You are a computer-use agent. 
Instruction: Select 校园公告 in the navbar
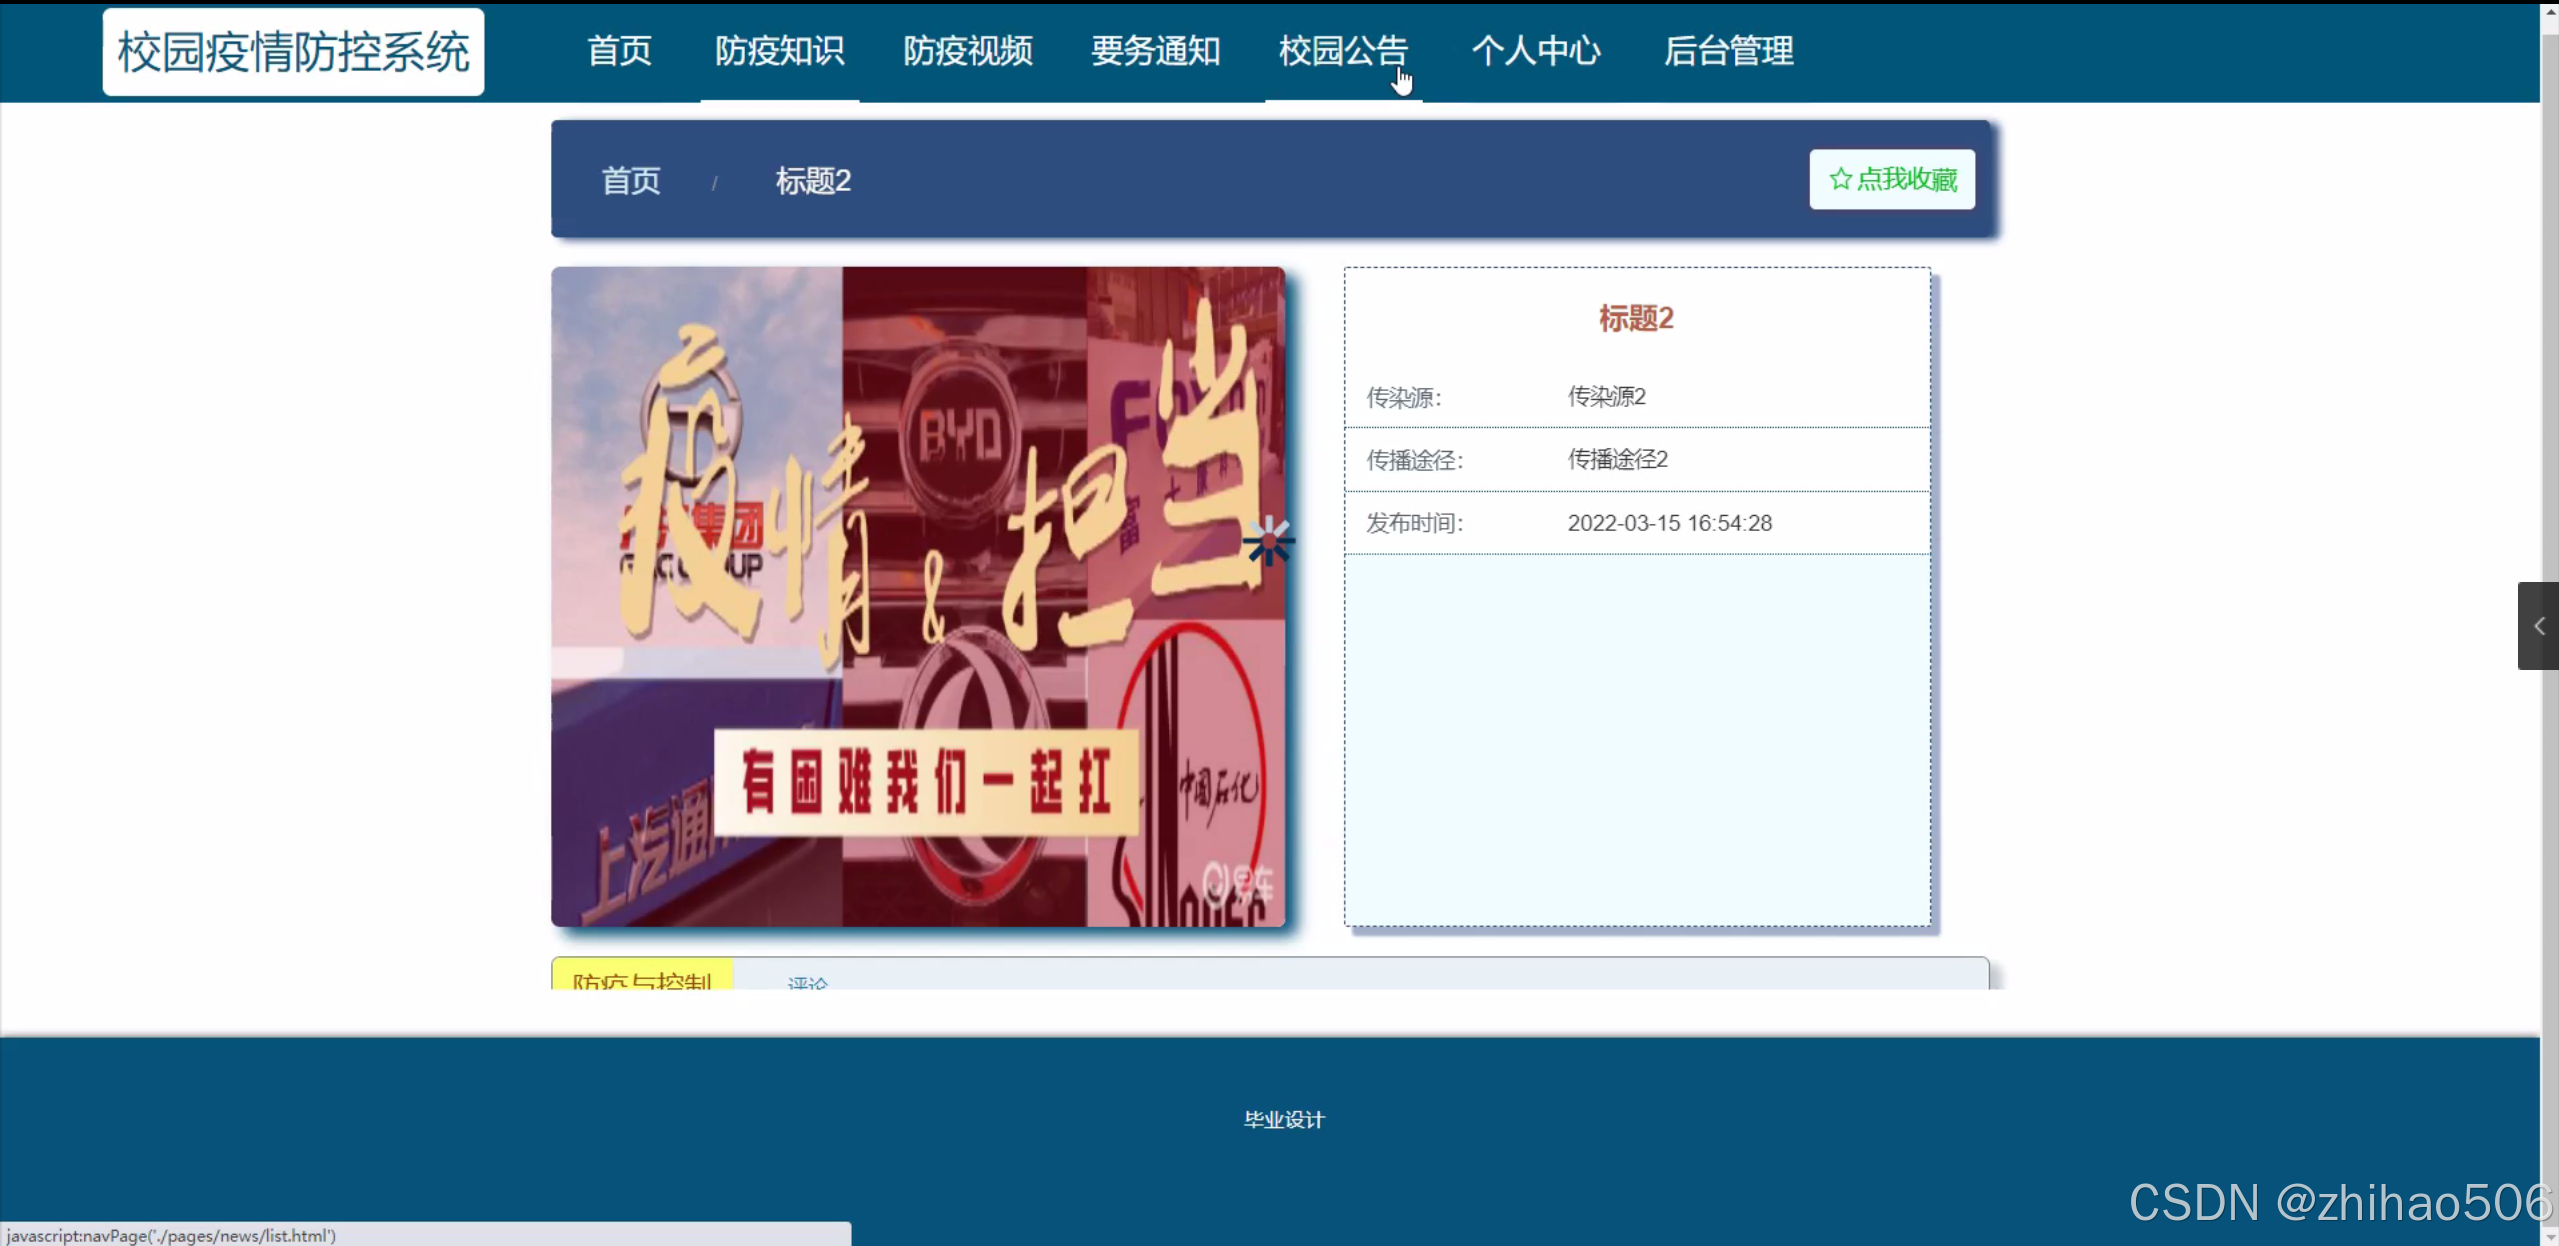click(1343, 51)
